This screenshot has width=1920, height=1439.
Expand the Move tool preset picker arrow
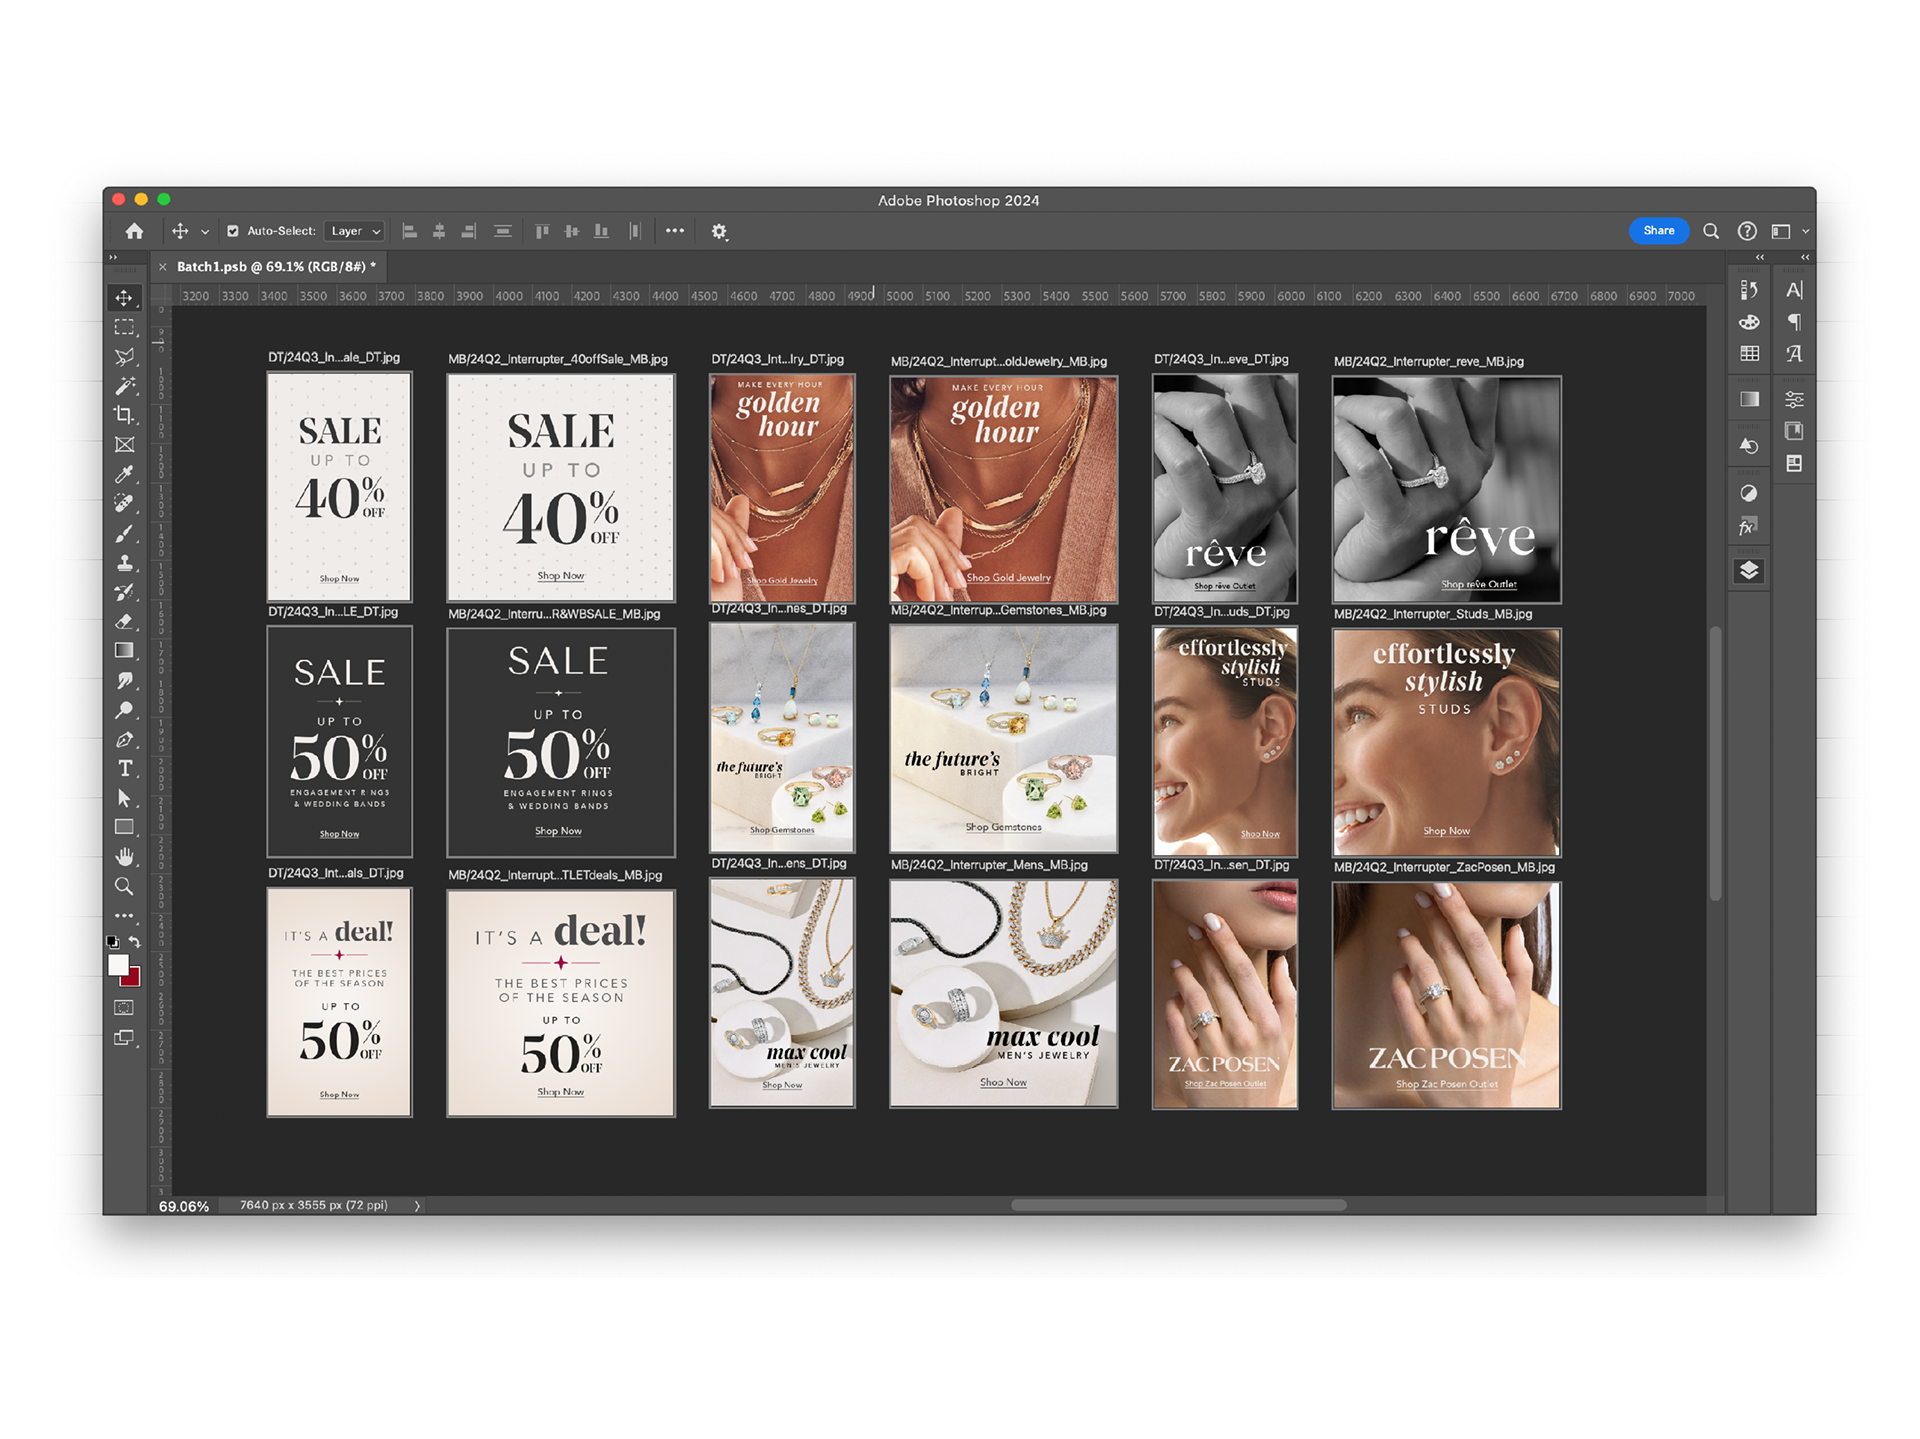pos(205,232)
